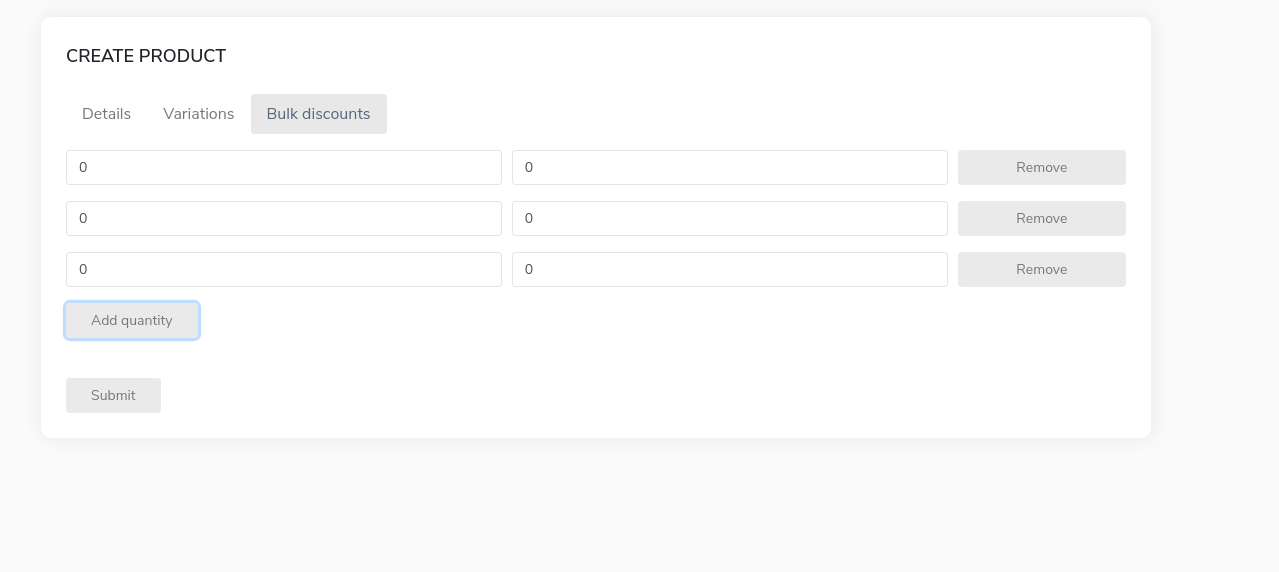Click the top Remove button
Screen dimensions: 1279x572
1041,168
